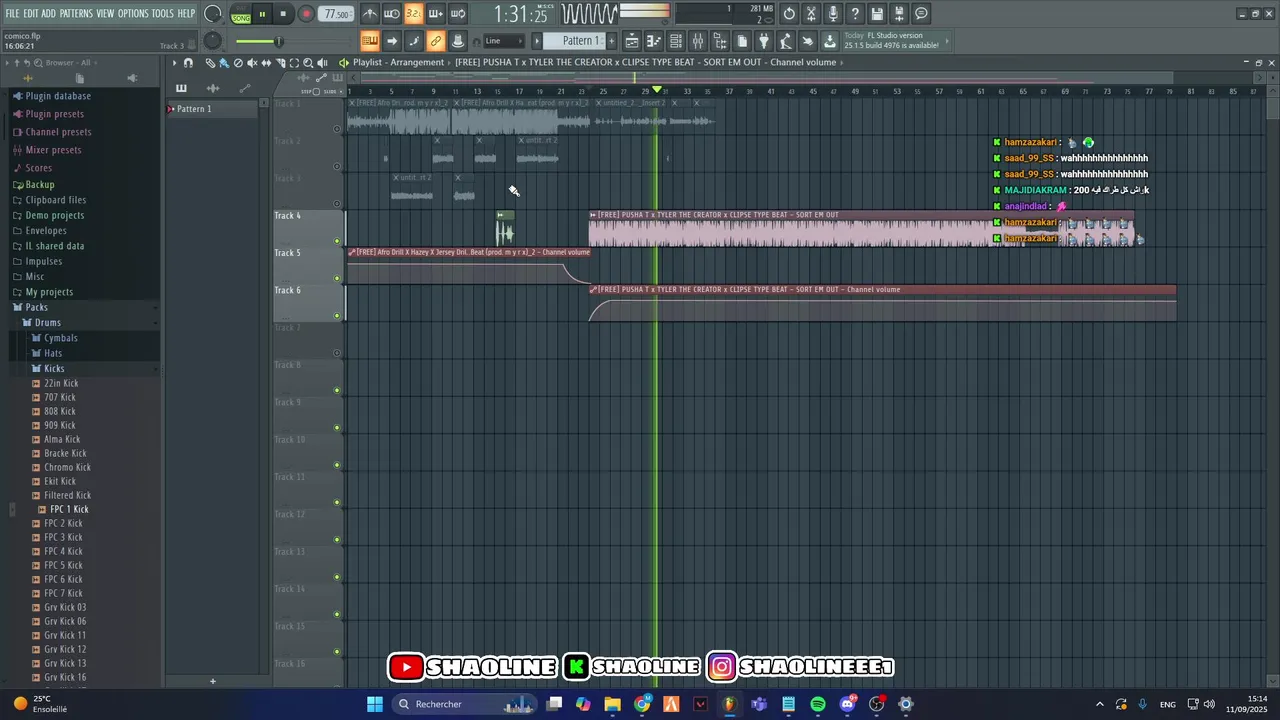The height and width of the screenshot is (720, 1280).
Task: Enable wait for input to start playing
Action: 392,14
